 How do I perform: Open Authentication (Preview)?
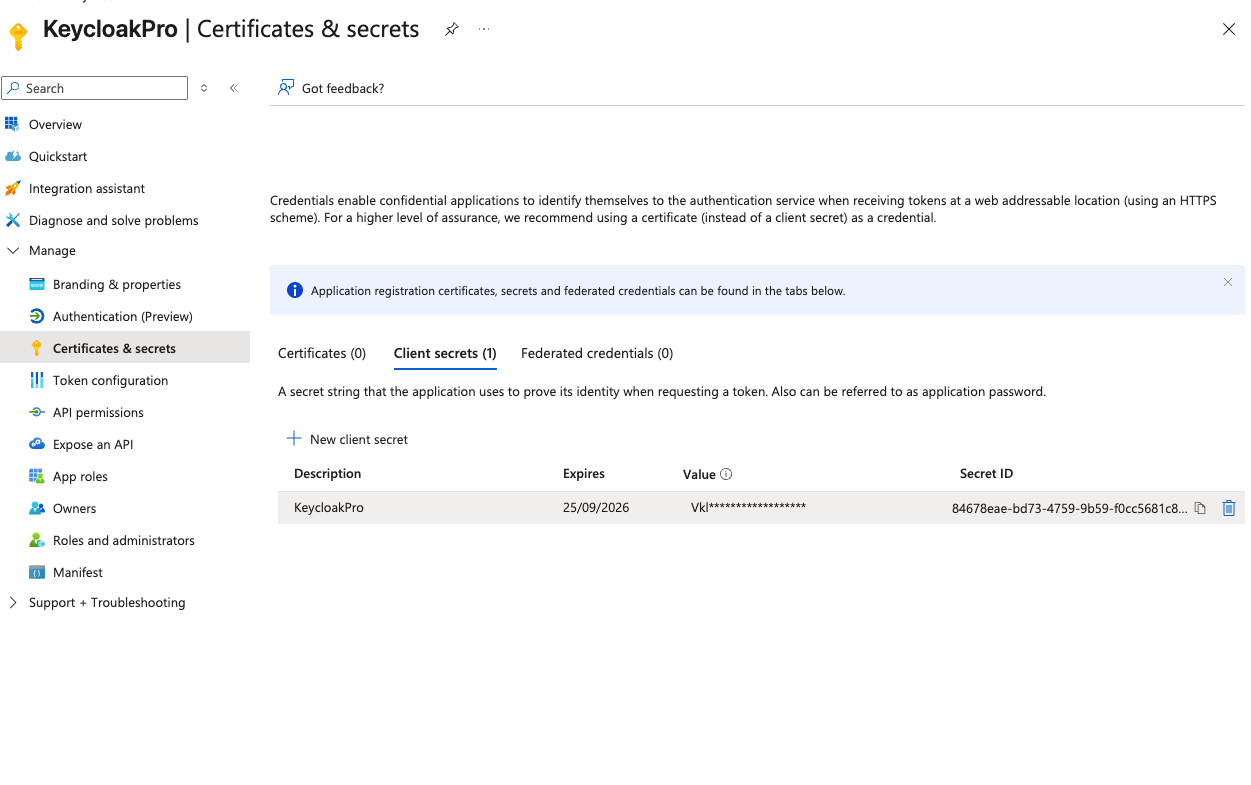tap(123, 316)
